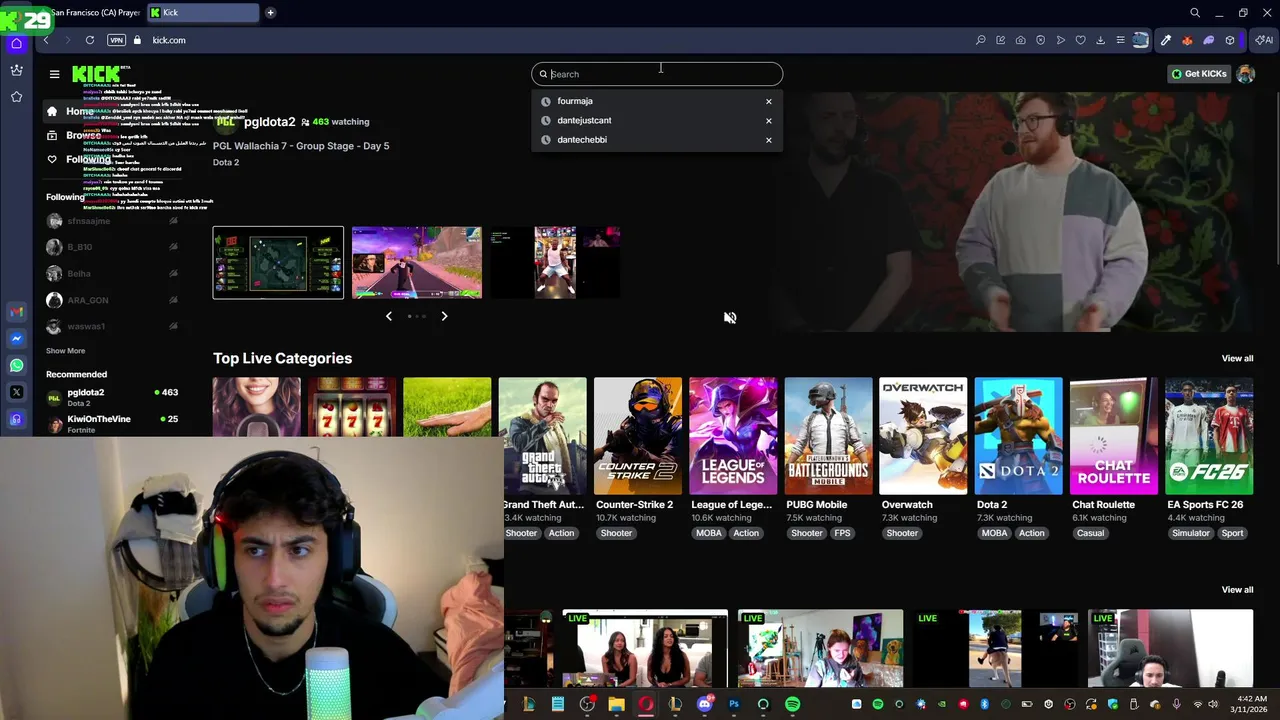
Task: Open Messenger in the browser sidebar
Action: pos(16,339)
